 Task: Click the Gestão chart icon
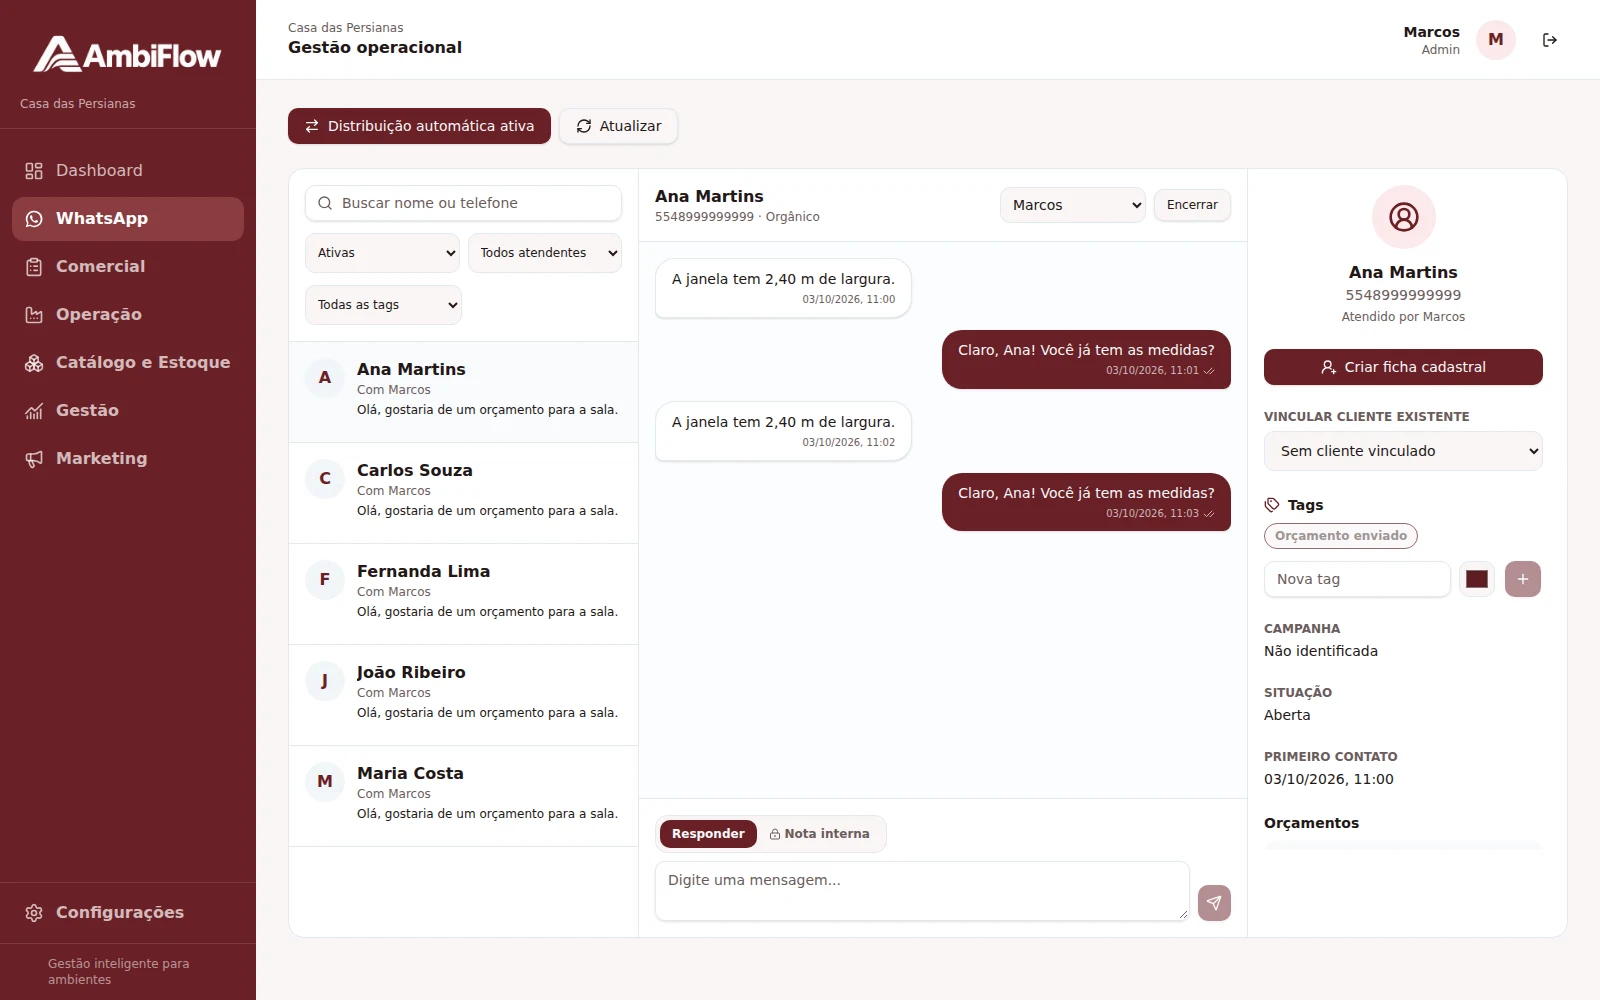point(34,411)
